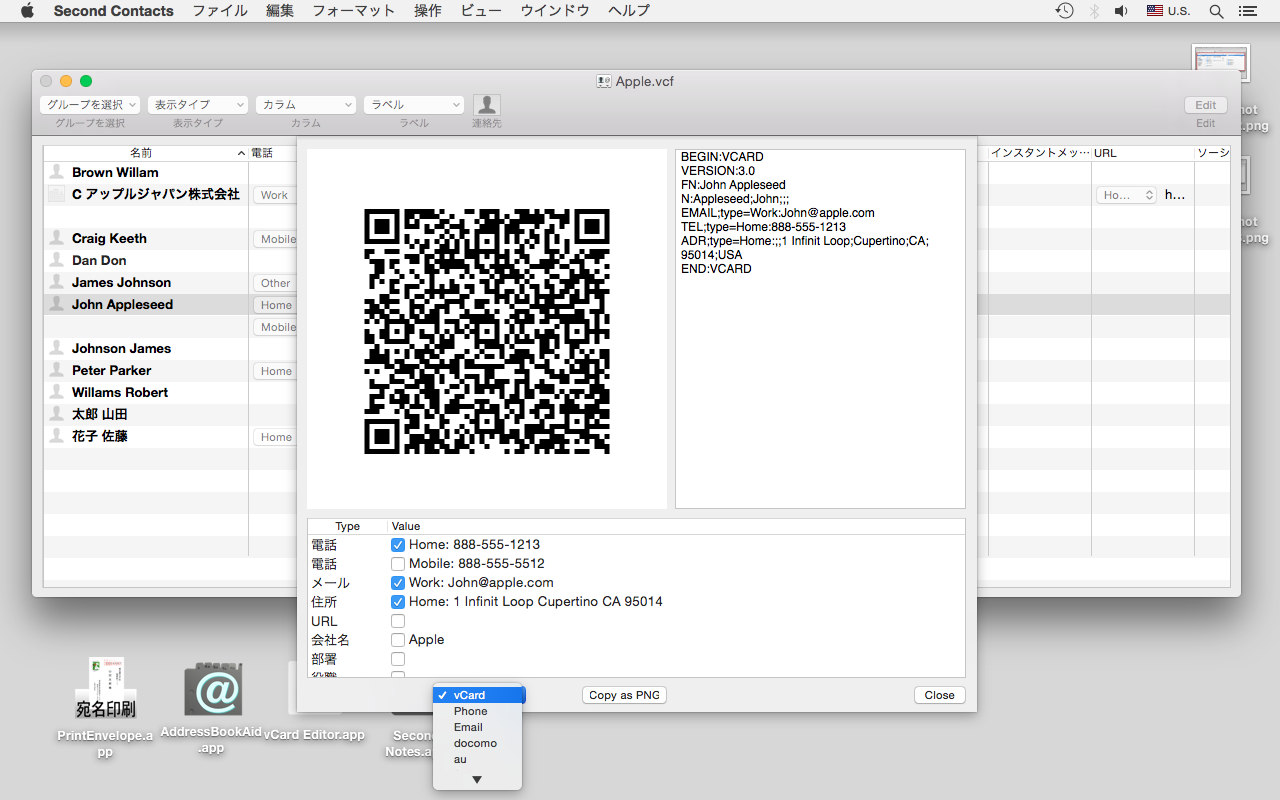The width and height of the screenshot is (1280, 800).
Task: Select the Willams Robert contact row
Action: tap(146, 392)
